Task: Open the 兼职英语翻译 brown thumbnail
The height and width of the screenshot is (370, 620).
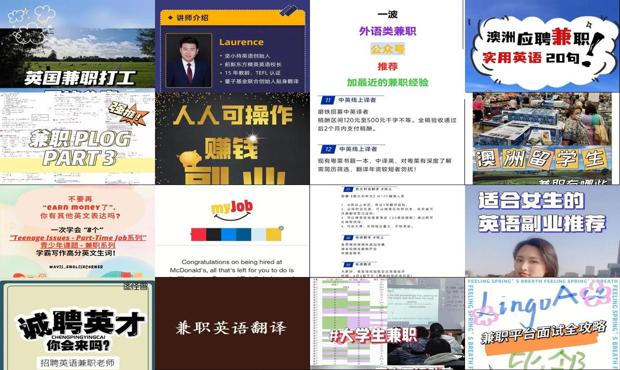Action: pyautogui.click(x=232, y=324)
